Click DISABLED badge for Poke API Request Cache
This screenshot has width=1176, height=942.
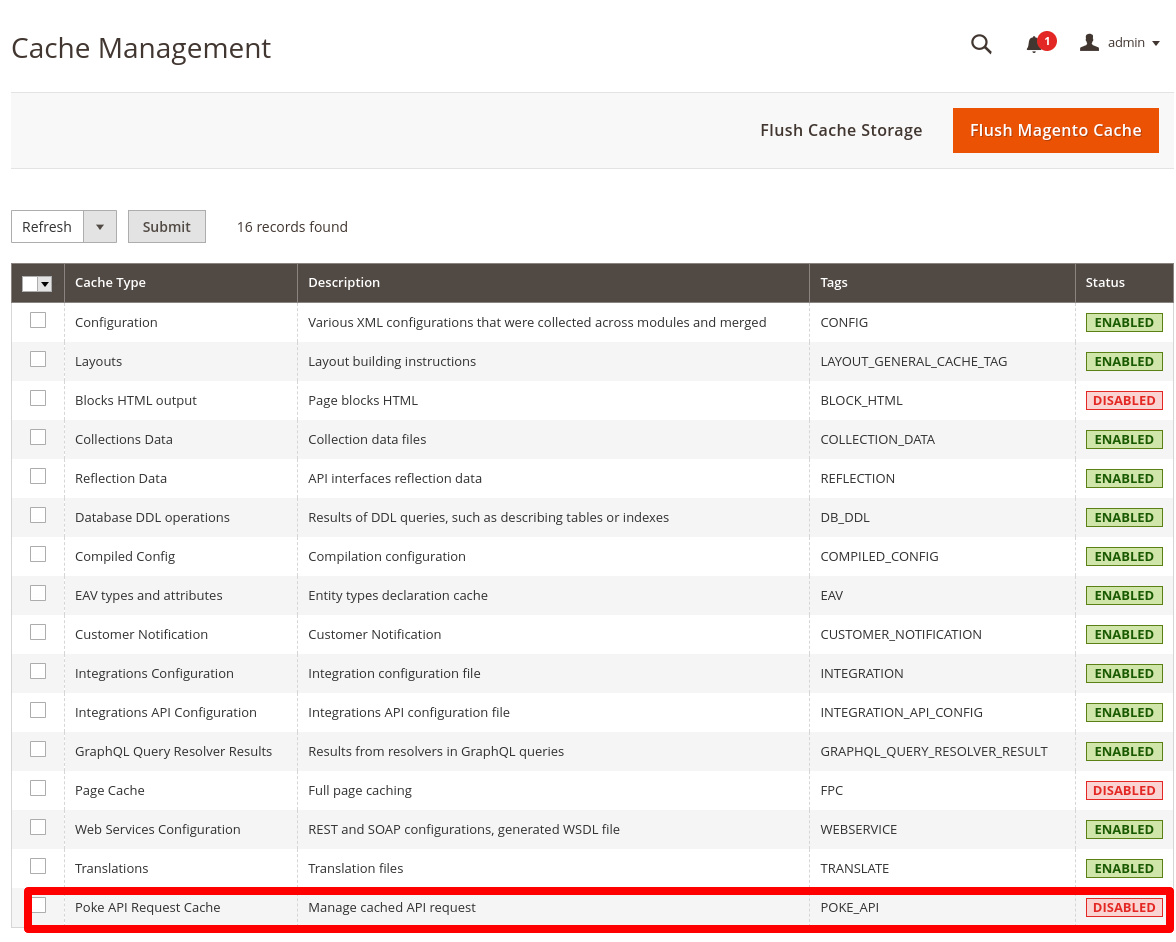tap(1124, 907)
